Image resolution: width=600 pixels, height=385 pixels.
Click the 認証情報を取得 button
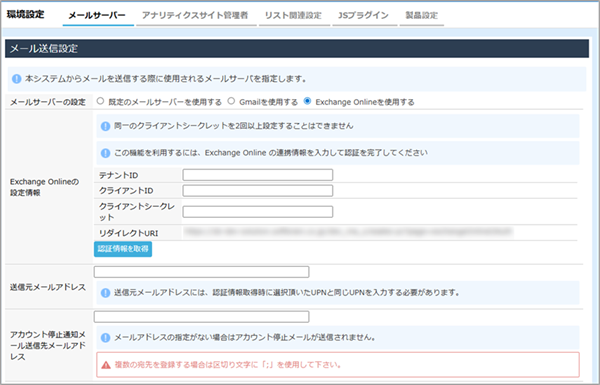coord(123,249)
